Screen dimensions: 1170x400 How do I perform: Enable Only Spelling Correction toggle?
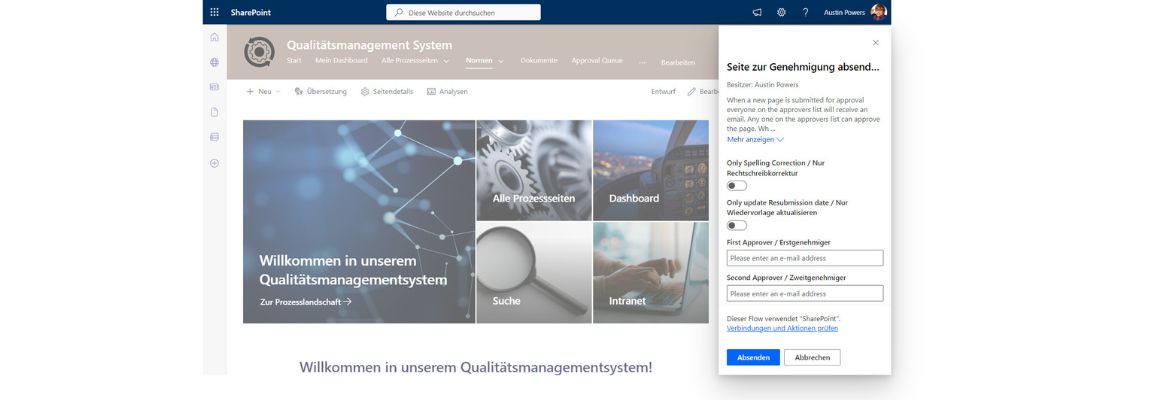[737, 186]
